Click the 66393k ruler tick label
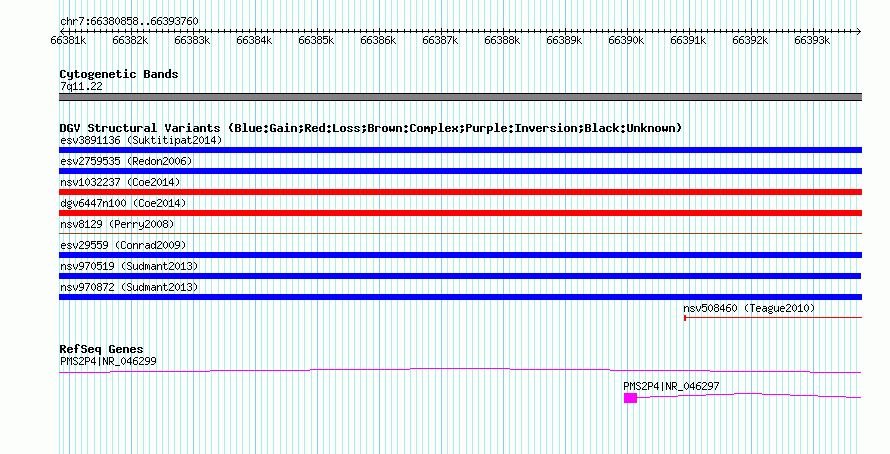This screenshot has height=454, width=890. (812, 41)
